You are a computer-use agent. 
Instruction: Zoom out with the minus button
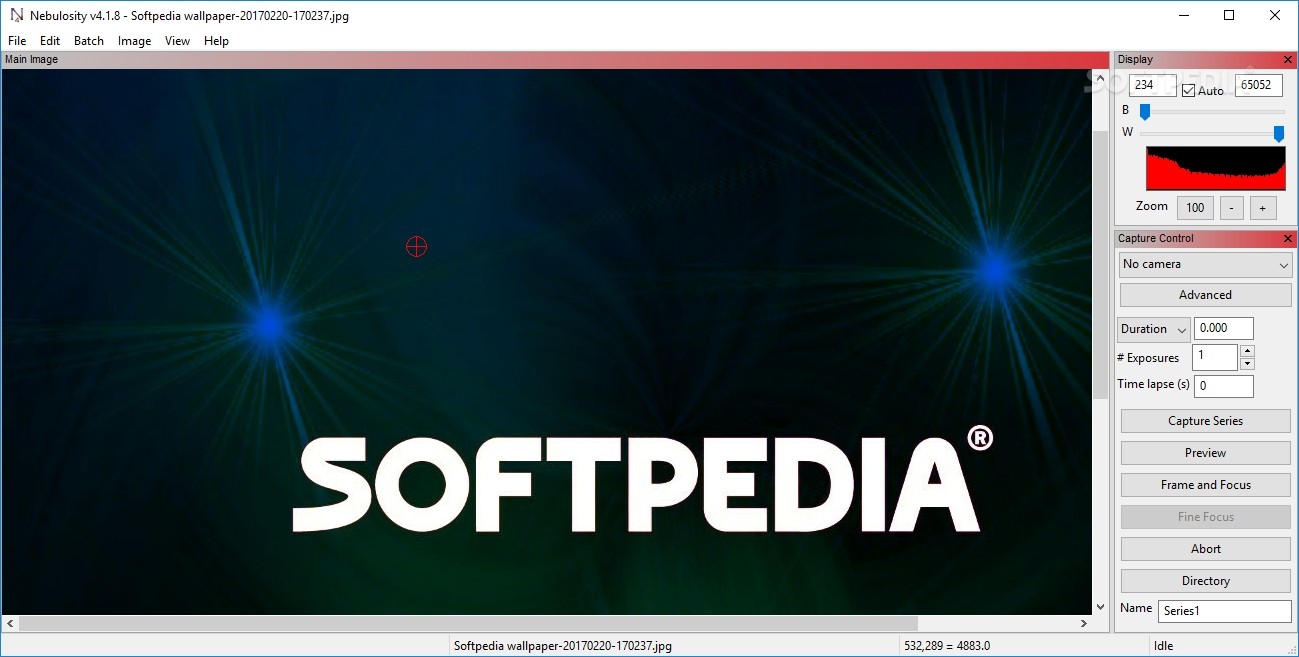tap(1232, 208)
